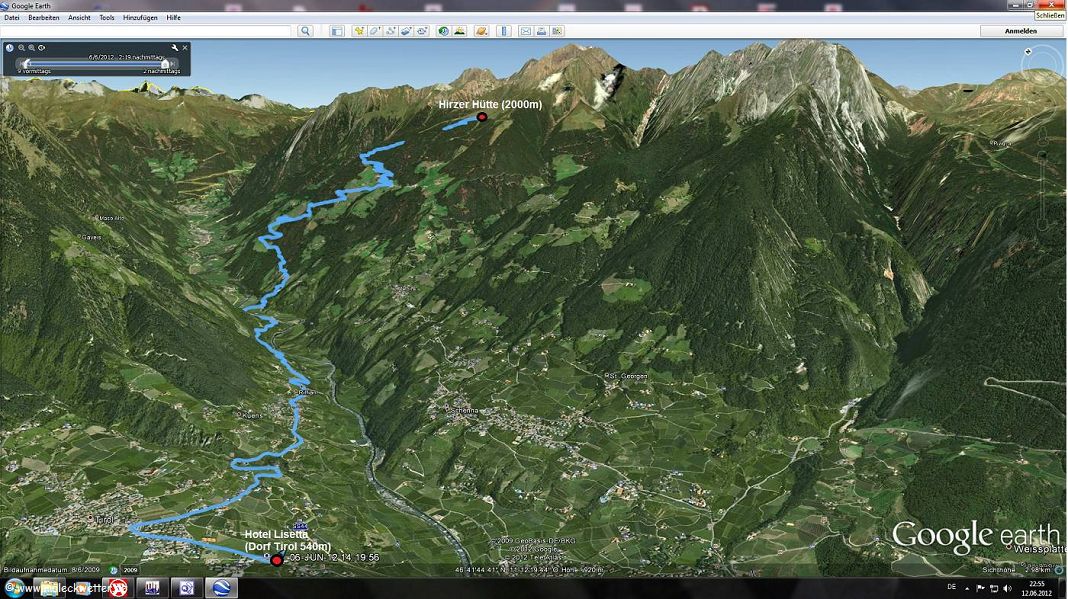The height and width of the screenshot is (599, 1068).
Task: Click the Hirzer Hütte red placemark
Action: tap(482, 117)
